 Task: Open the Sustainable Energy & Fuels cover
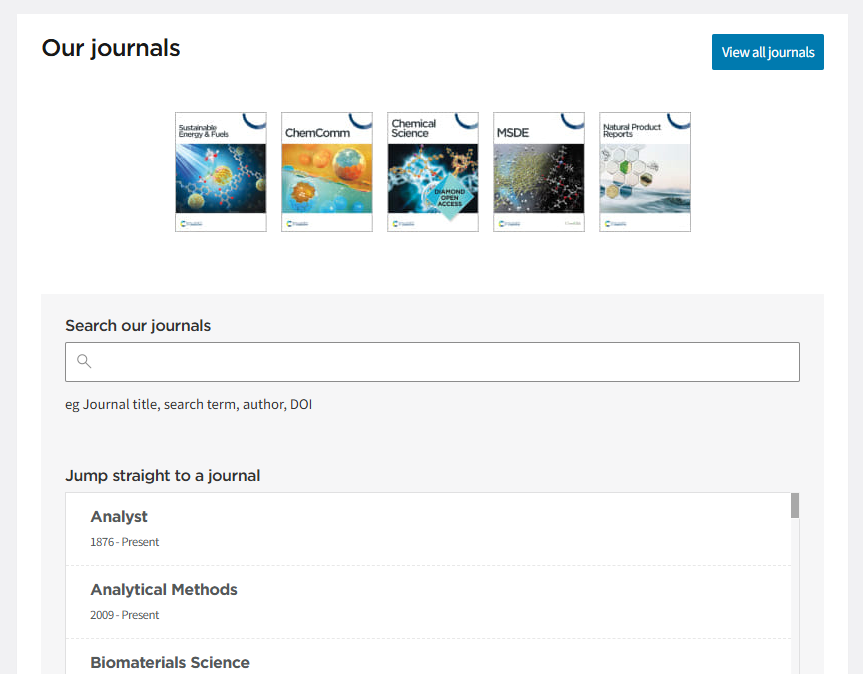coord(221,172)
